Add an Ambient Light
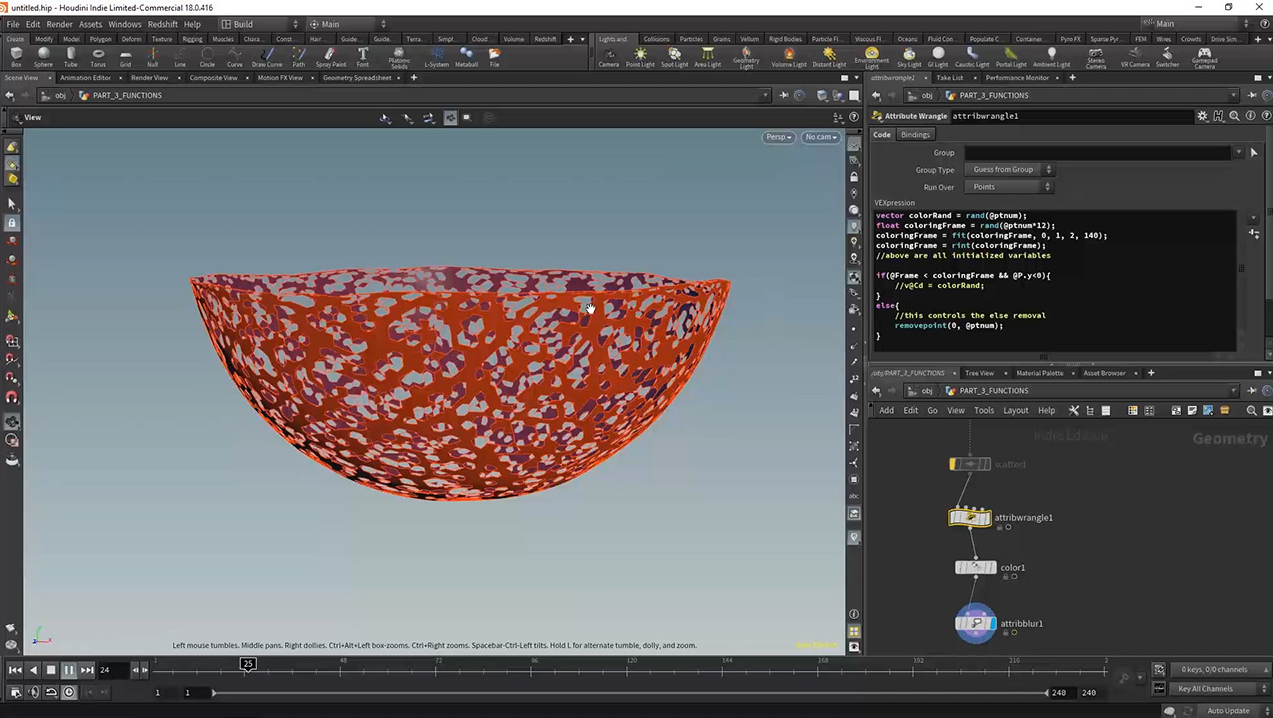Viewport: 1273px width, 718px height. coord(1051,56)
